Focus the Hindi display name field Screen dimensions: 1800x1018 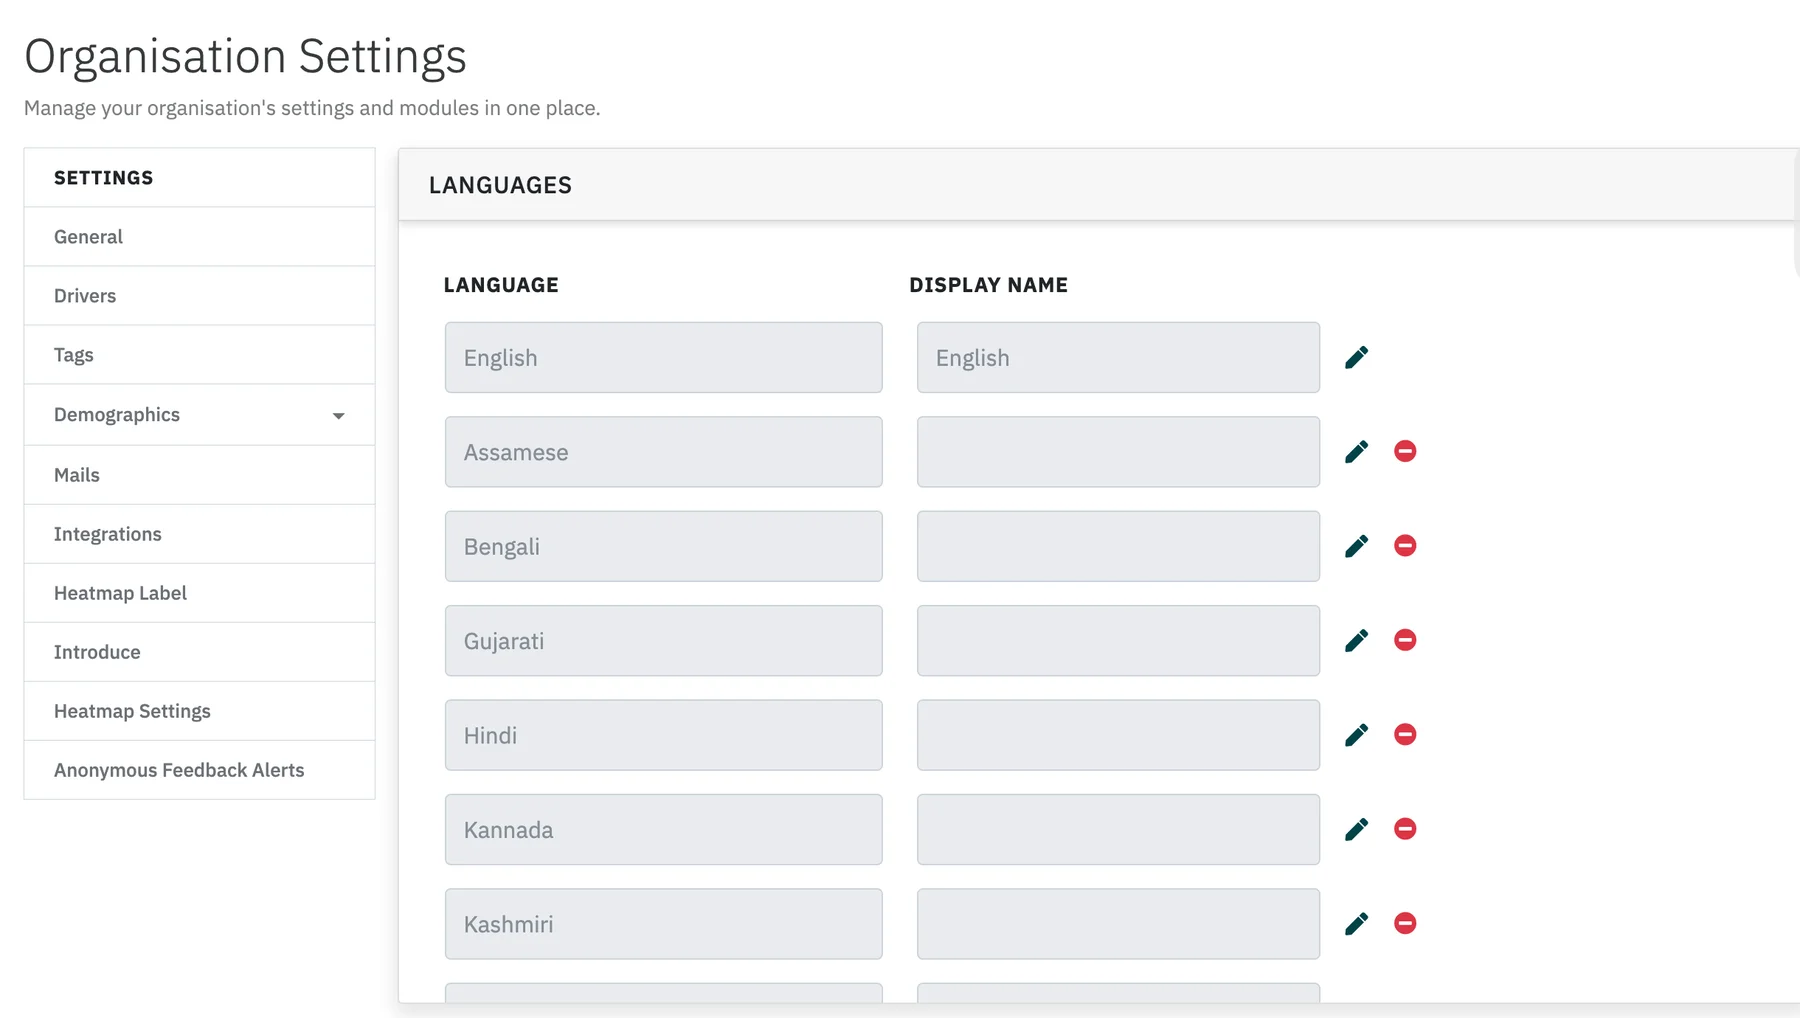[x=1118, y=735]
